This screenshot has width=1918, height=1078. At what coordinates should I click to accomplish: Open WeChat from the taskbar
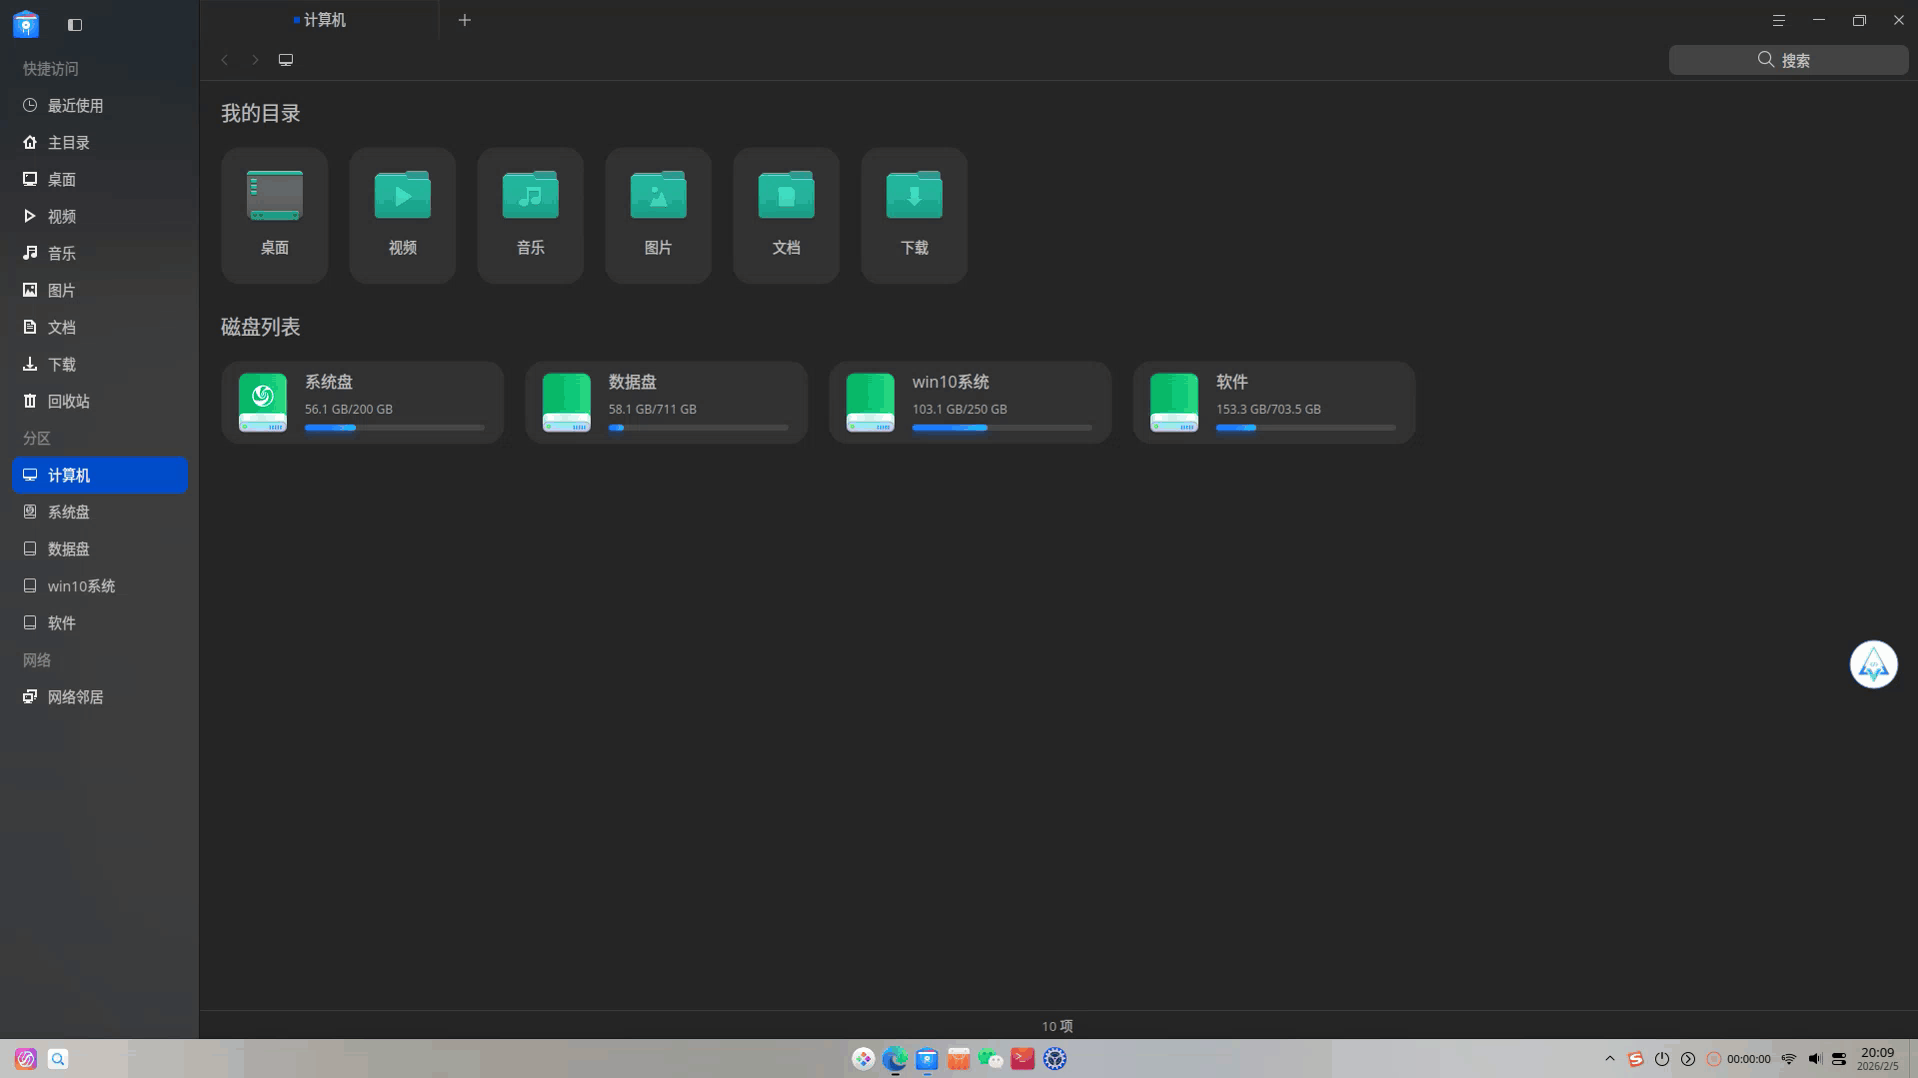click(x=991, y=1058)
